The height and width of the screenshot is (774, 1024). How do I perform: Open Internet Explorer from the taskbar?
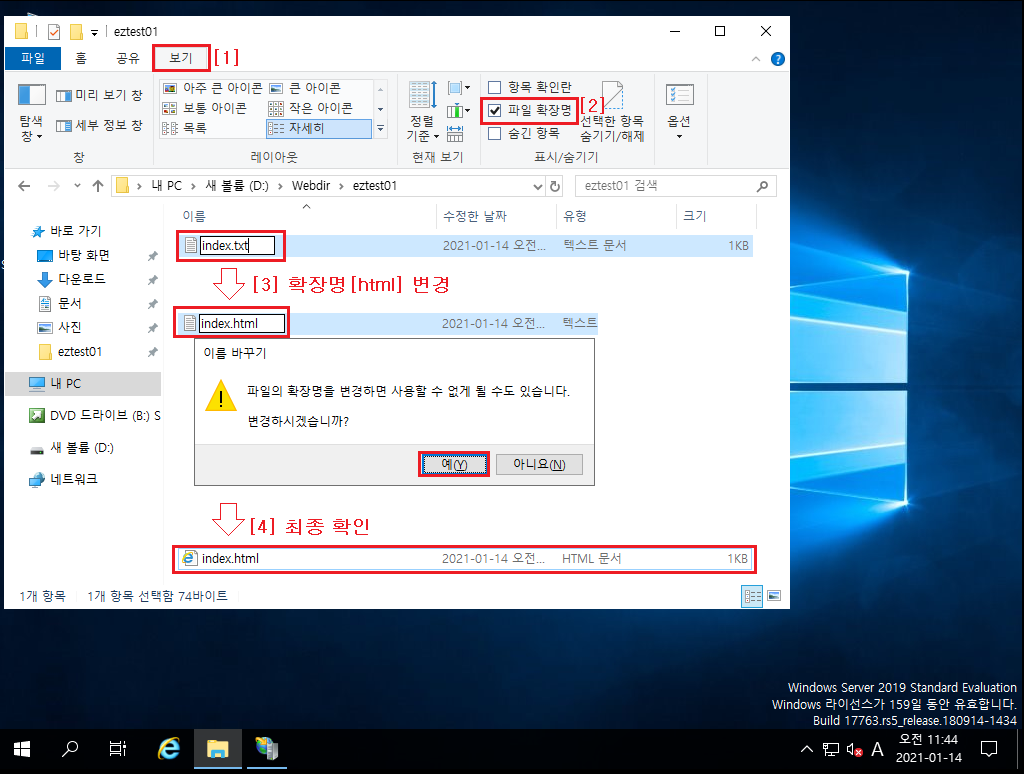pos(169,749)
